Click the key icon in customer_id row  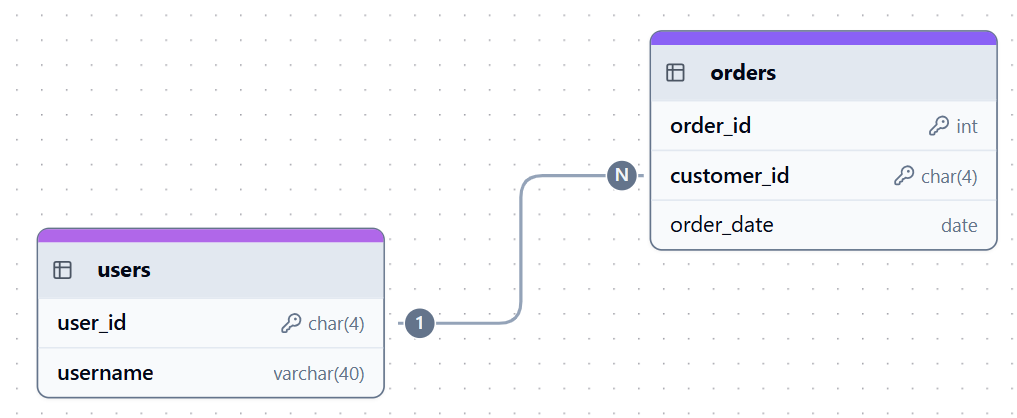903,176
